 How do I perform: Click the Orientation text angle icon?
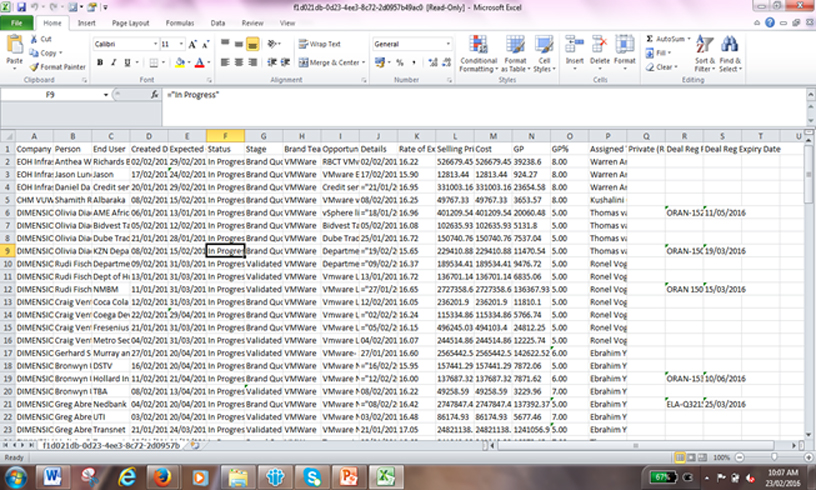point(273,44)
